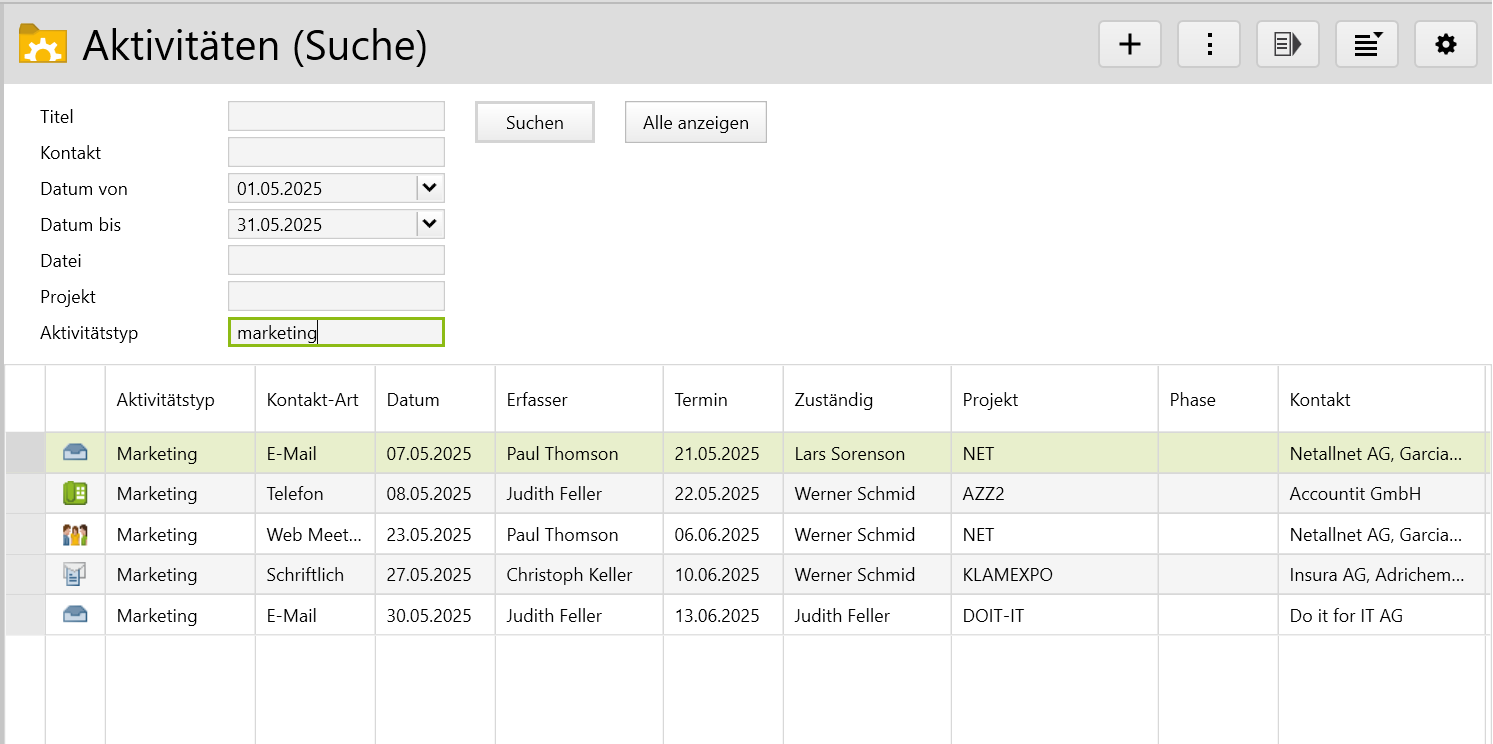
Task: Click the e-mail icon in DOIT-IT row
Action: (x=75, y=615)
